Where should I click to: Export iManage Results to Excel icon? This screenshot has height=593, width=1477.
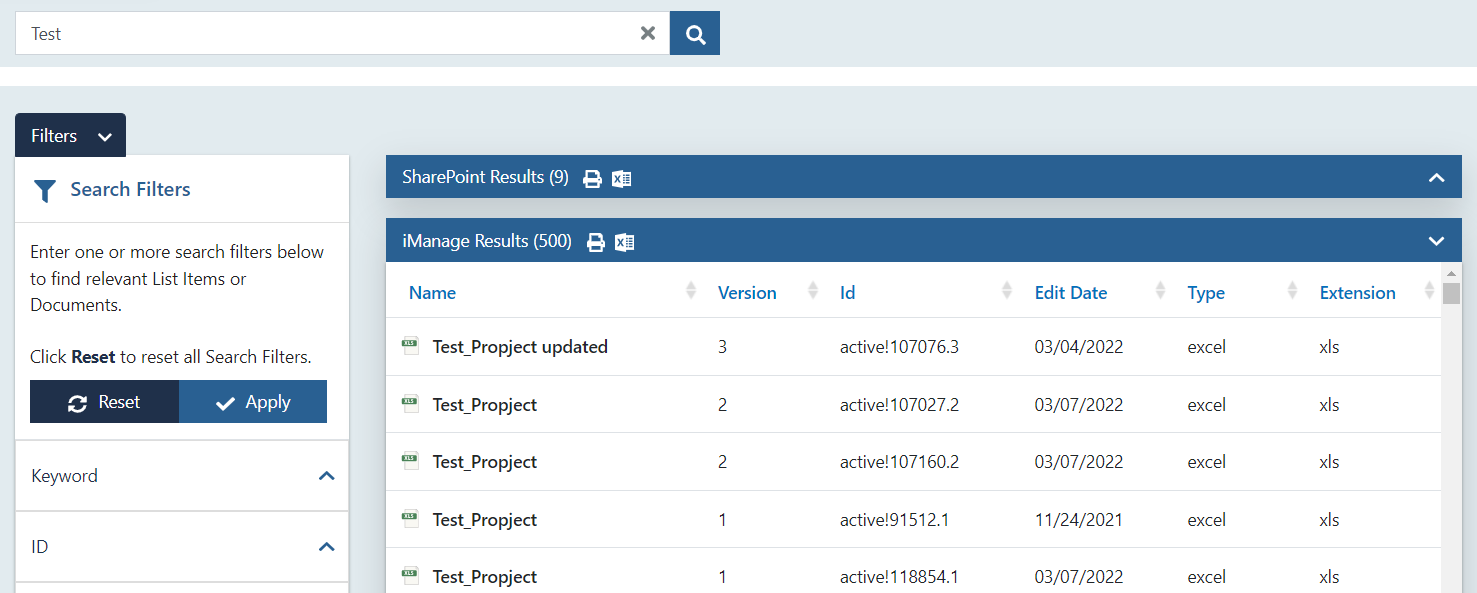click(625, 242)
